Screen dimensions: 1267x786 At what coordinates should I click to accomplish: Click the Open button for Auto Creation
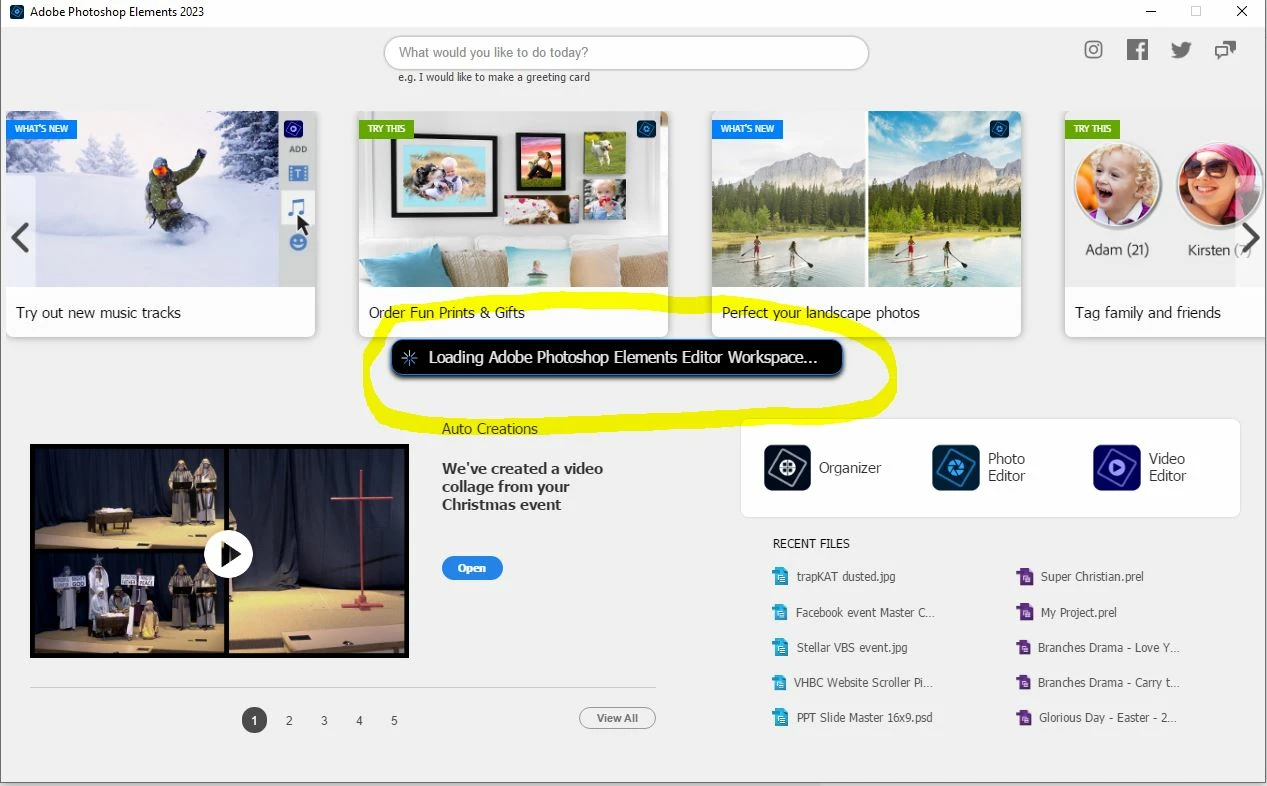point(472,568)
